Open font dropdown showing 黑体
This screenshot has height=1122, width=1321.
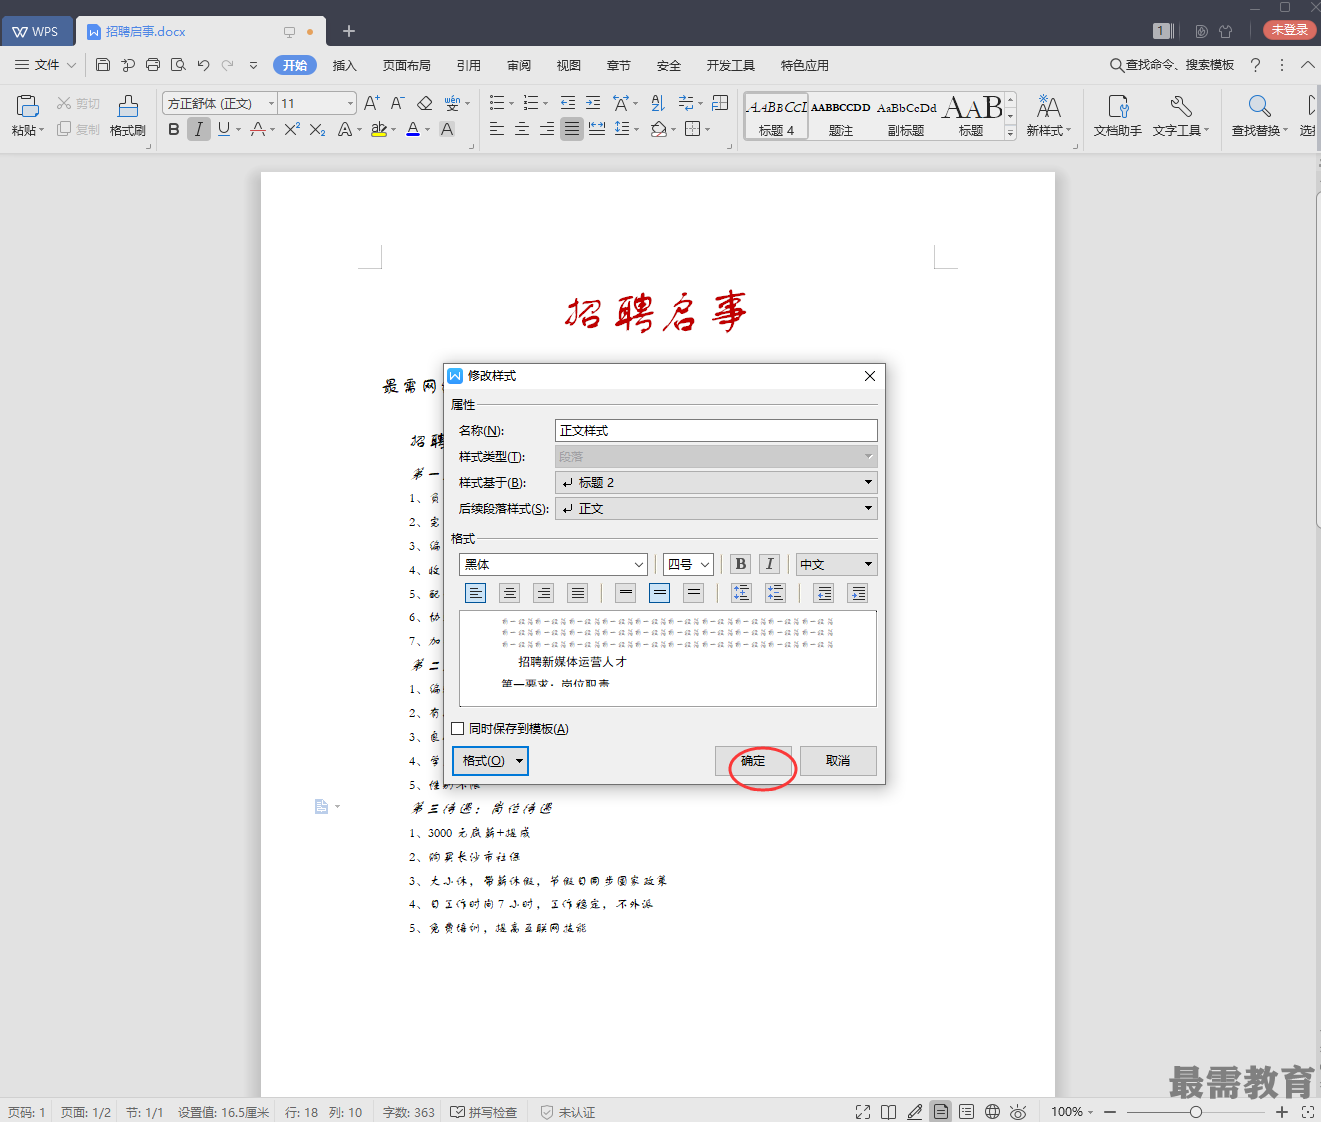click(x=553, y=564)
